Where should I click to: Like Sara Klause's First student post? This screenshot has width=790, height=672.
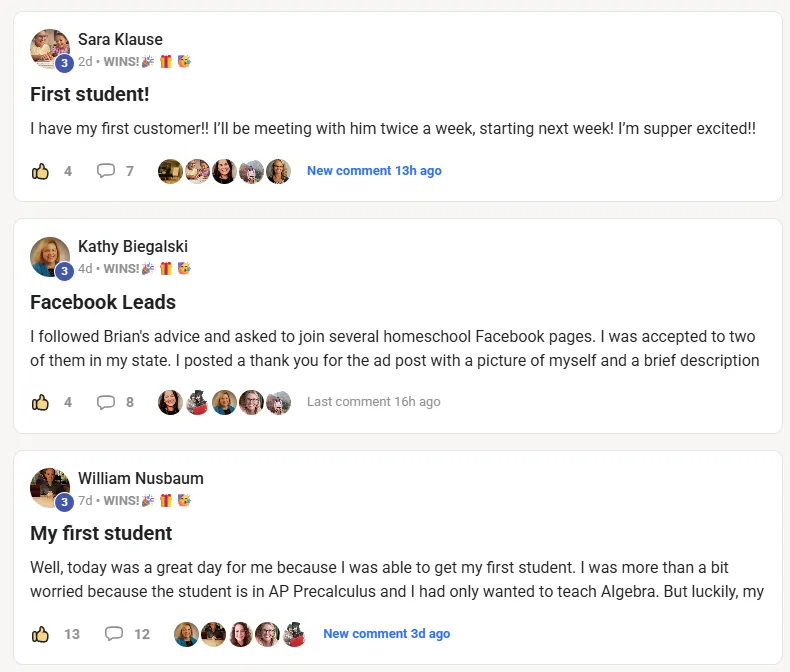click(x=41, y=171)
